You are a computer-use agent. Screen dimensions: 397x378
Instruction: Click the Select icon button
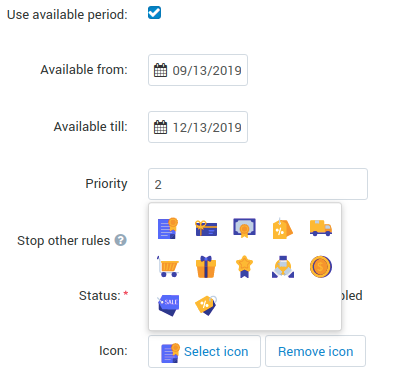[204, 351]
